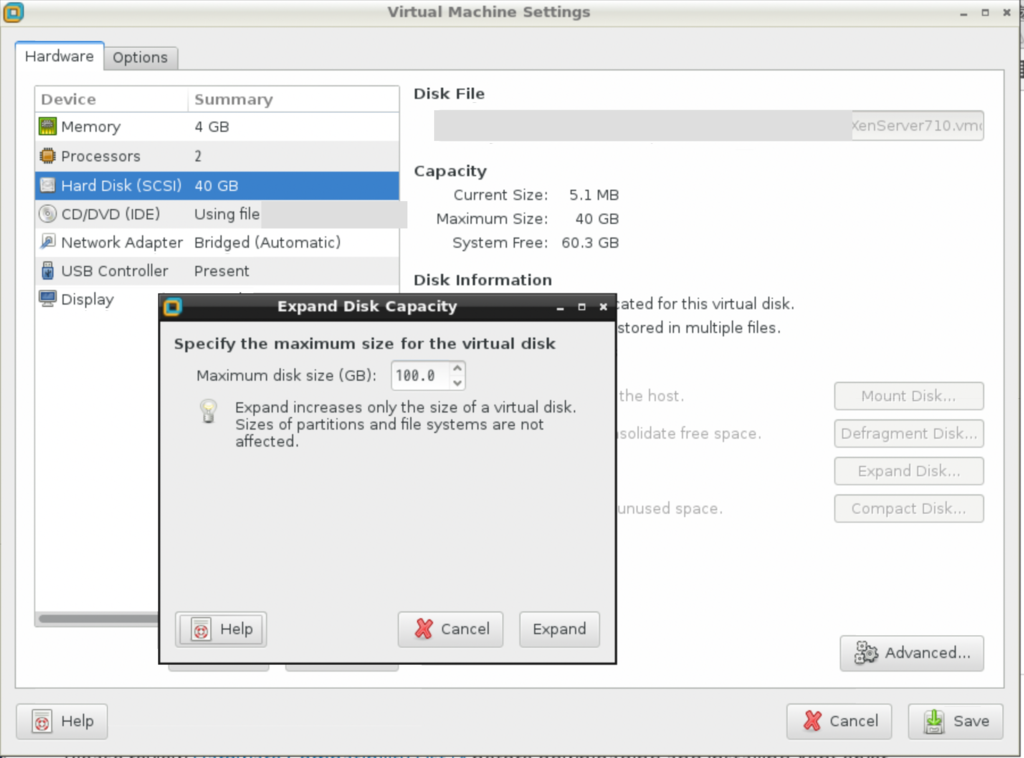This screenshot has width=1024, height=758.
Task: Click the Expand Disk... button in settings
Action: pos(908,471)
